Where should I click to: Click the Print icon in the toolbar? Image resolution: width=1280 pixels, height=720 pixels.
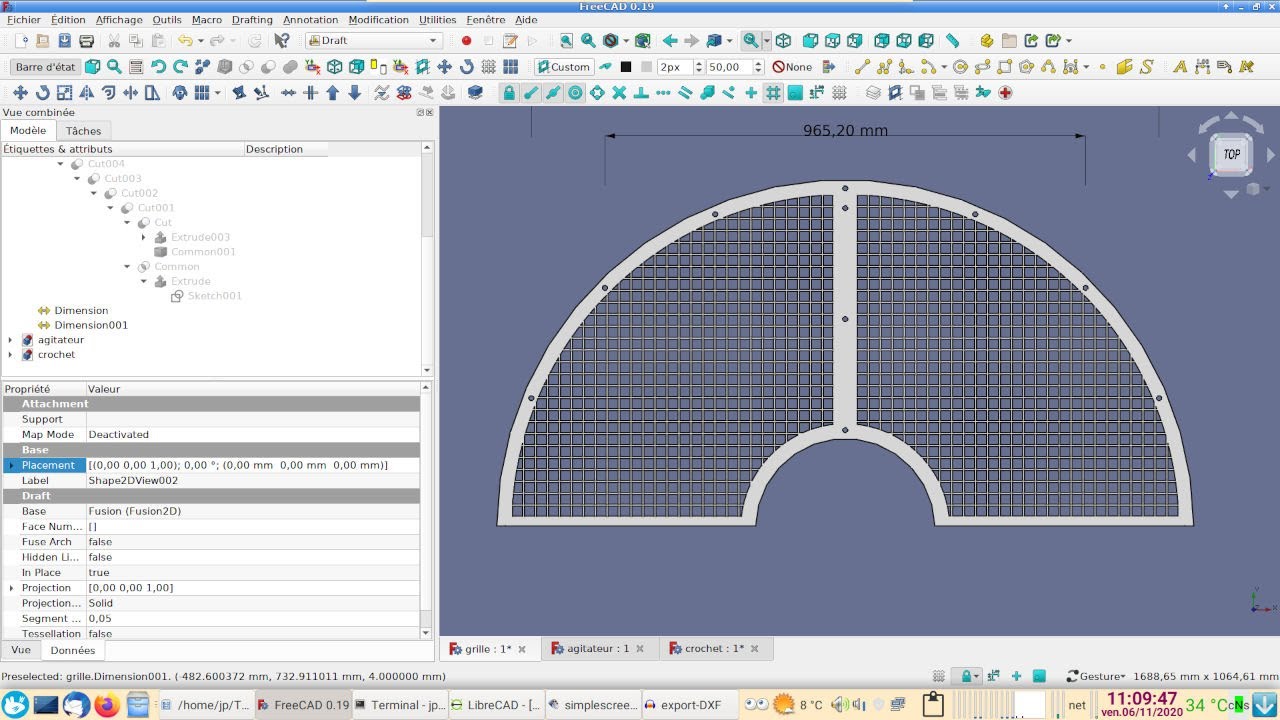(x=86, y=41)
